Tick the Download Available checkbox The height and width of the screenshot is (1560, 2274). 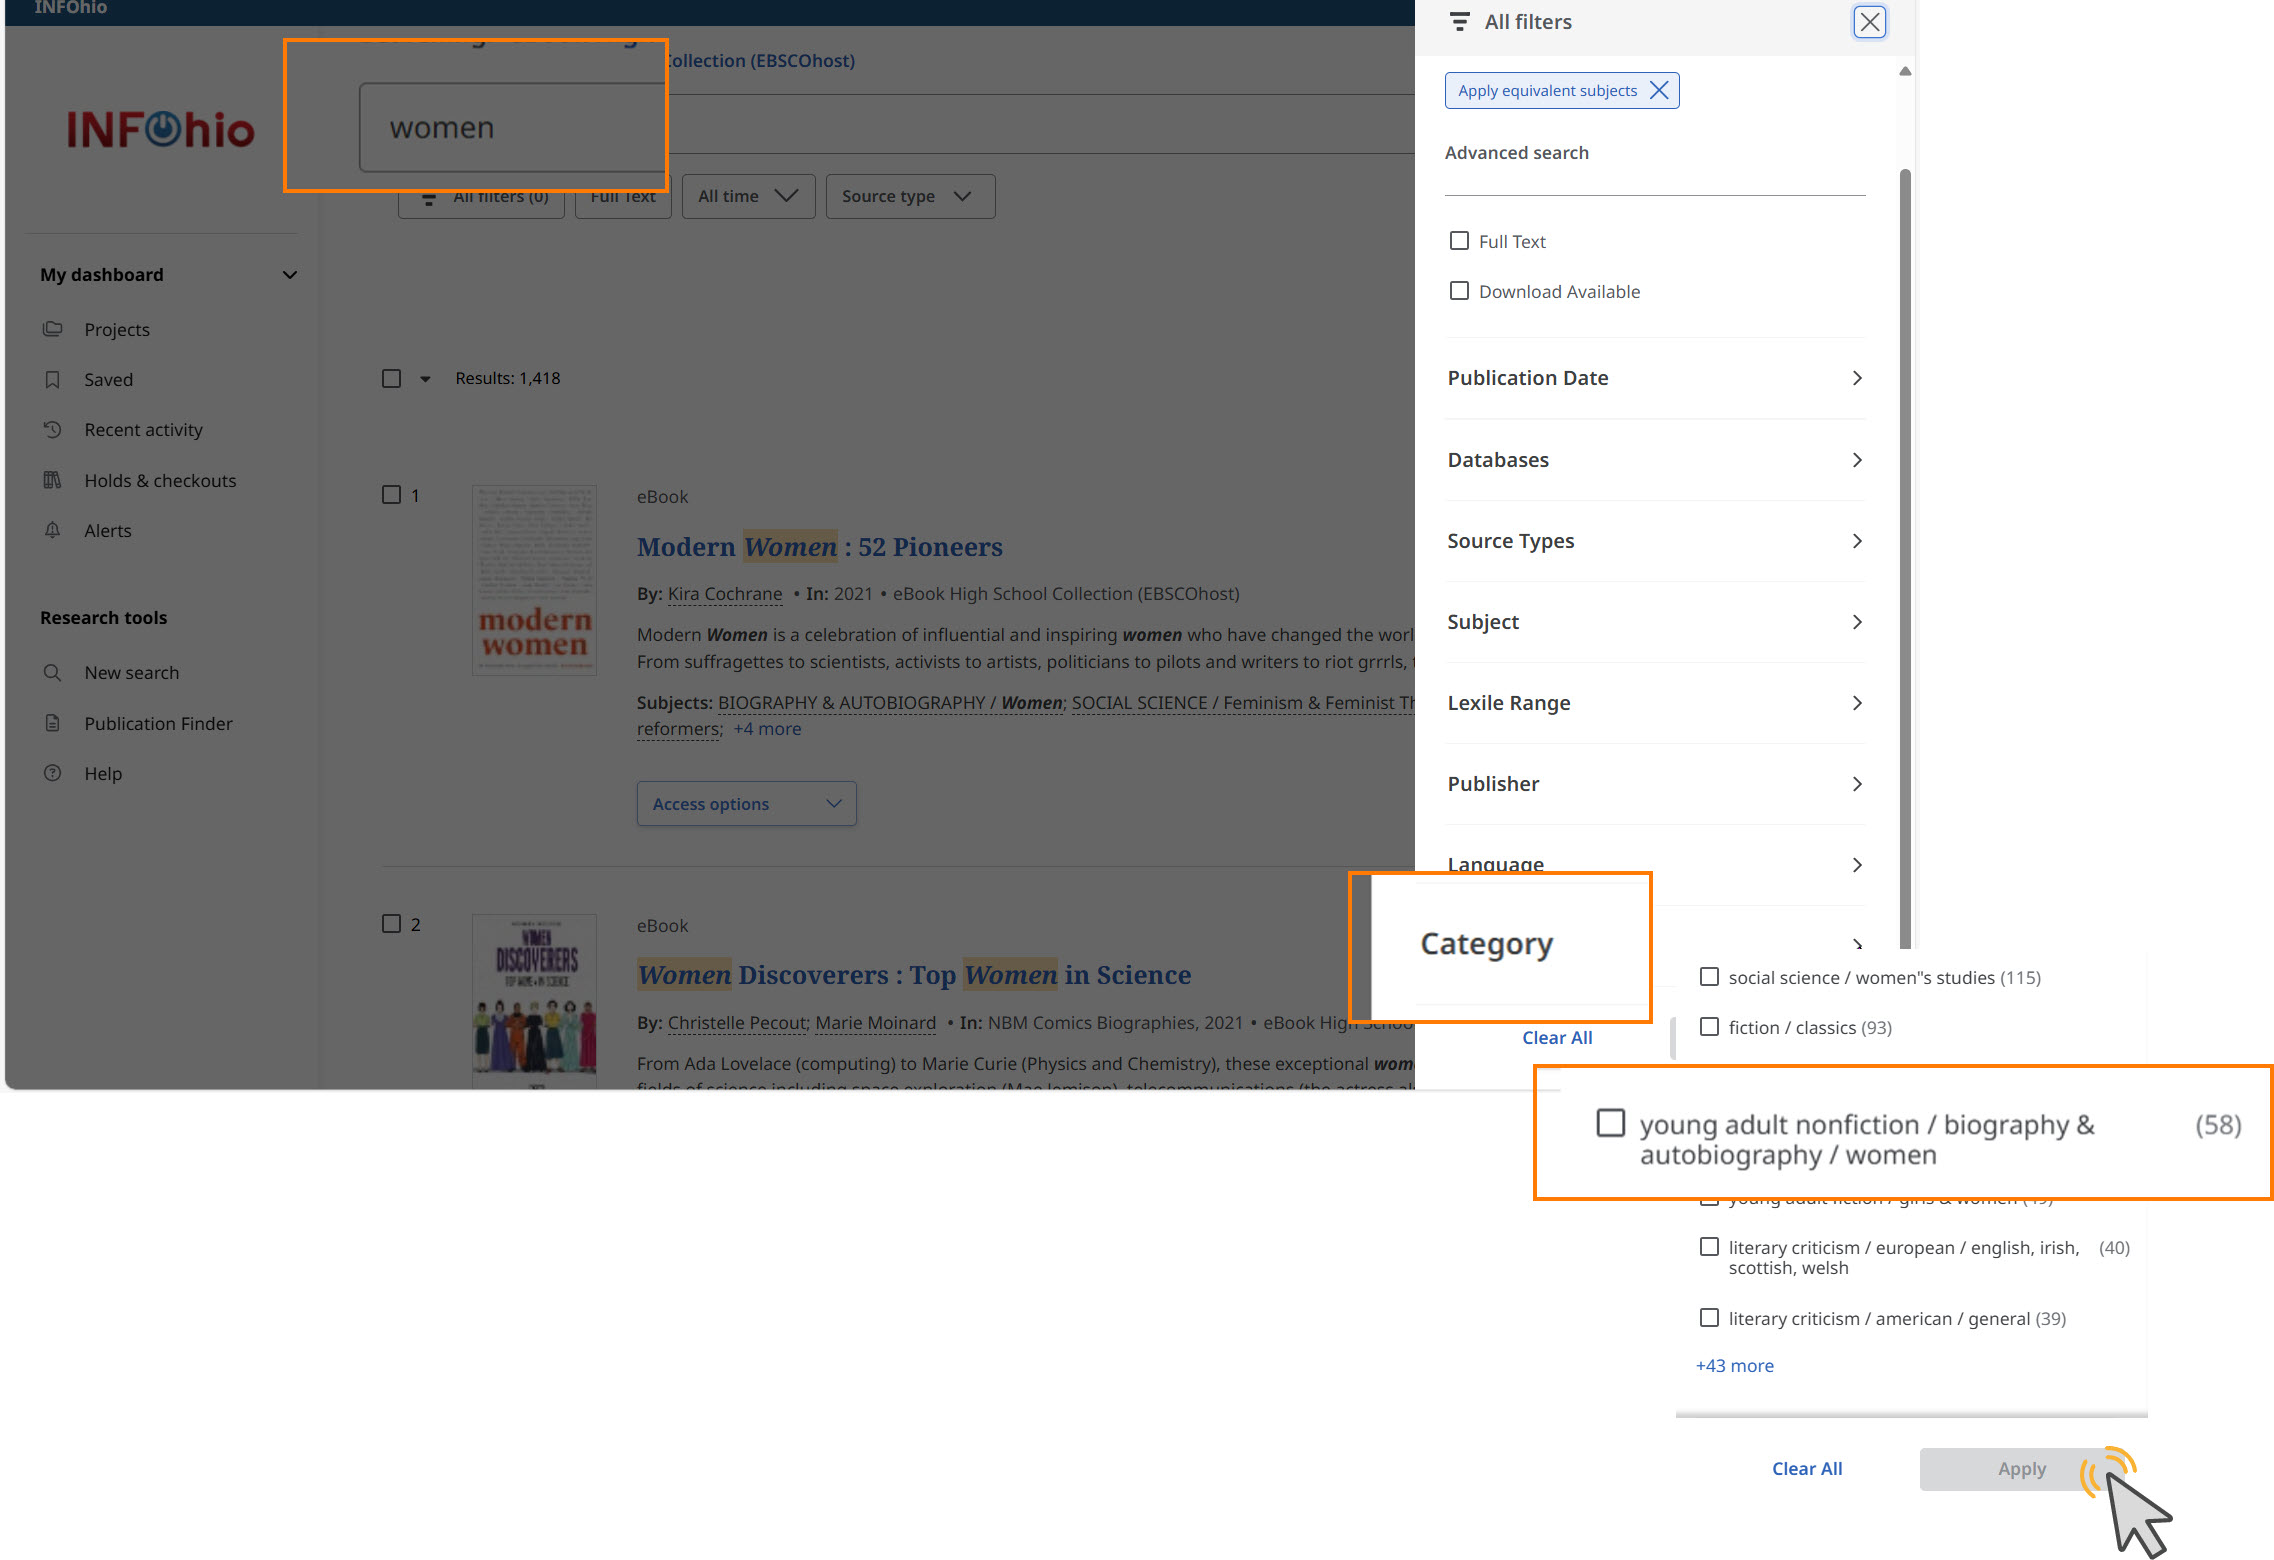1459,291
